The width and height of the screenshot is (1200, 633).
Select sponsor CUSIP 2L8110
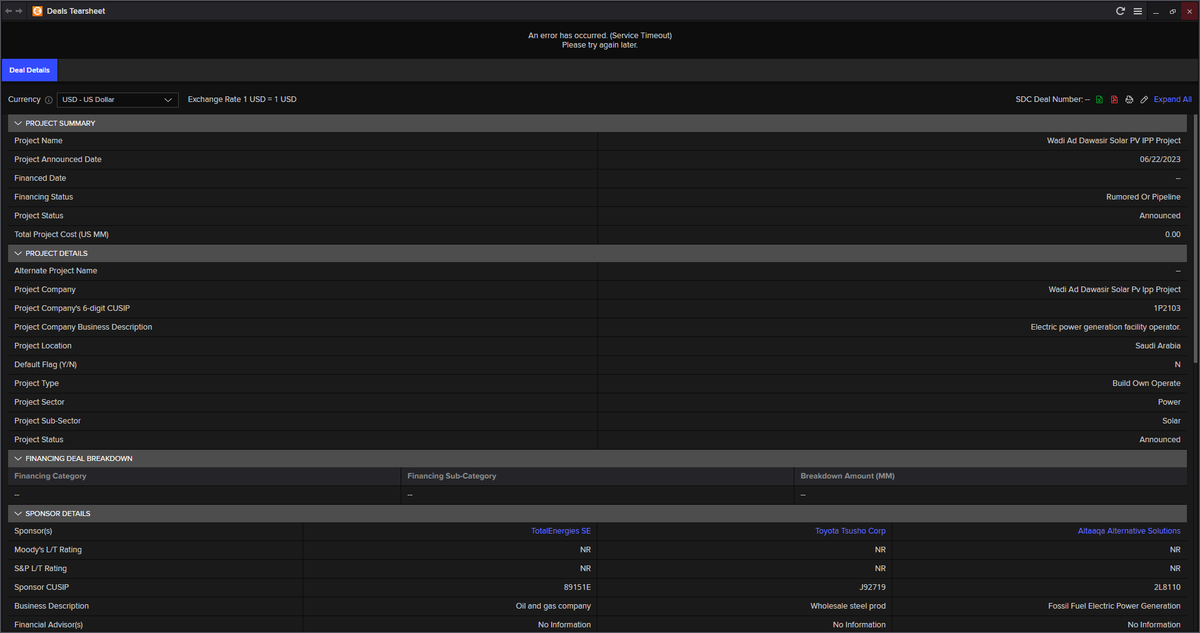1167,587
